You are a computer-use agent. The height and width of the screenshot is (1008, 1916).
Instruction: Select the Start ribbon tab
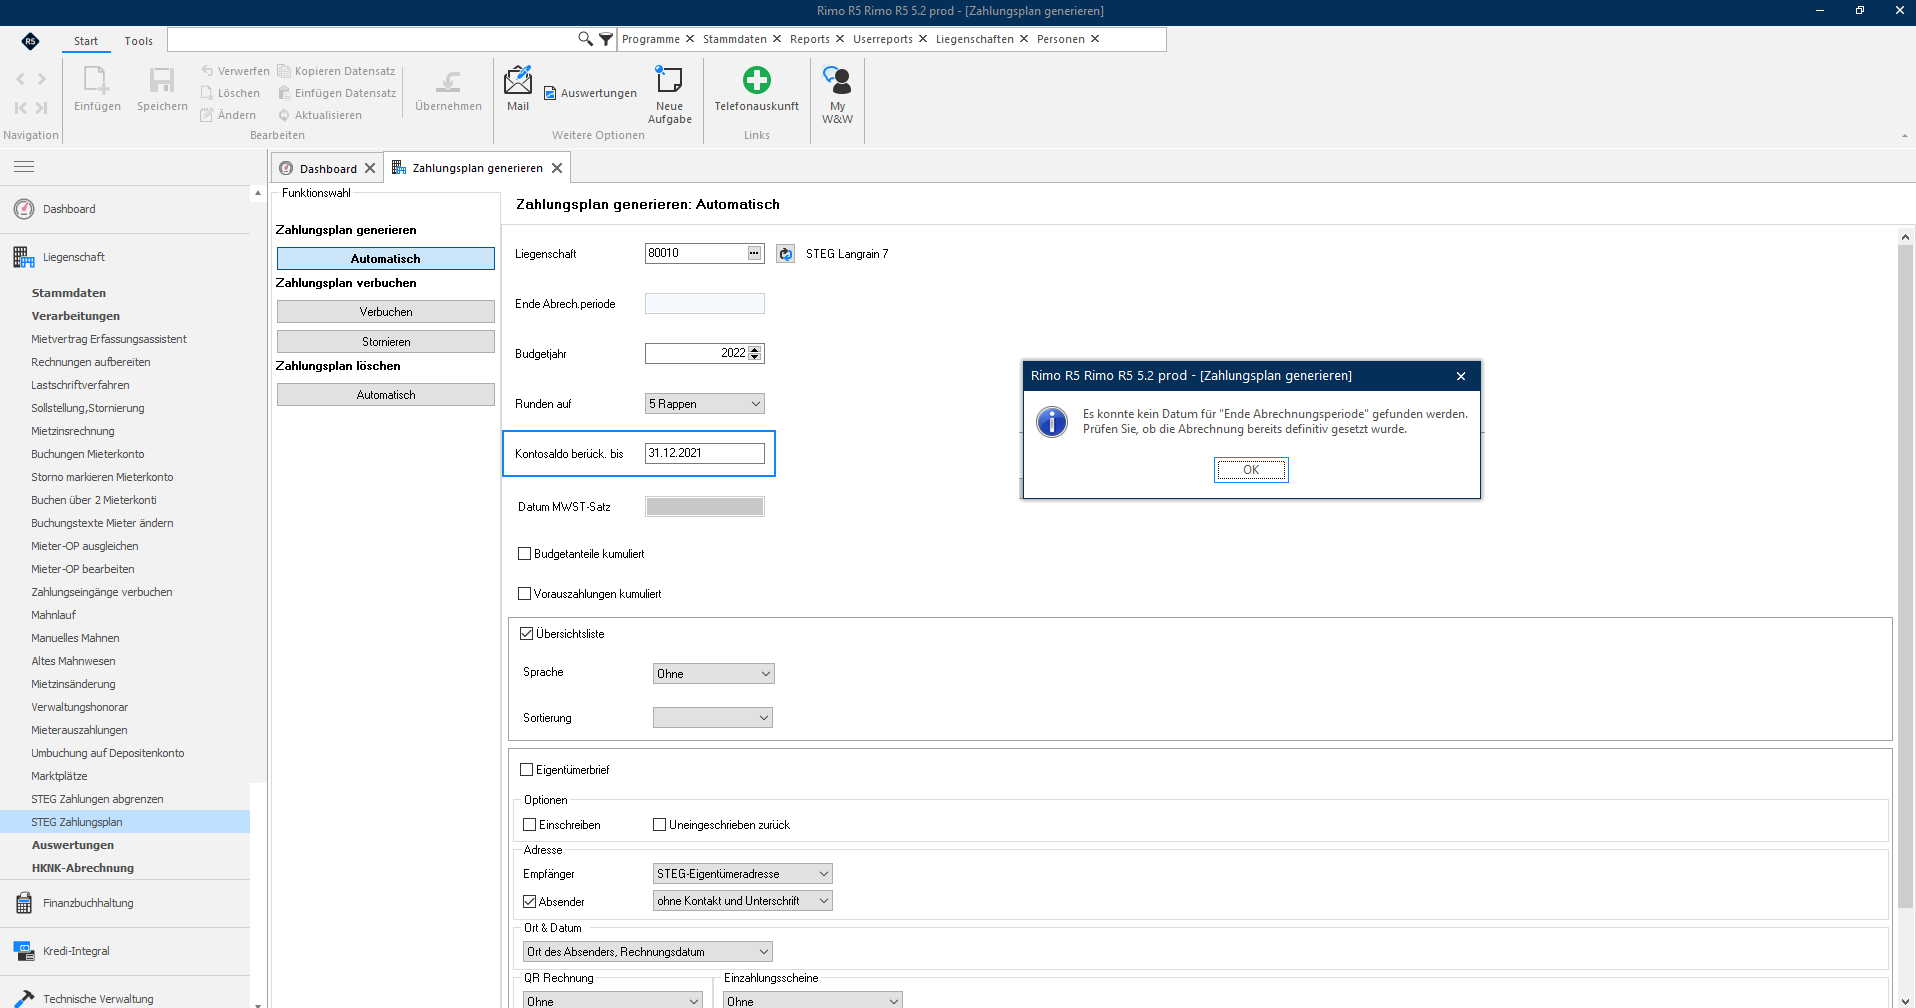point(86,41)
